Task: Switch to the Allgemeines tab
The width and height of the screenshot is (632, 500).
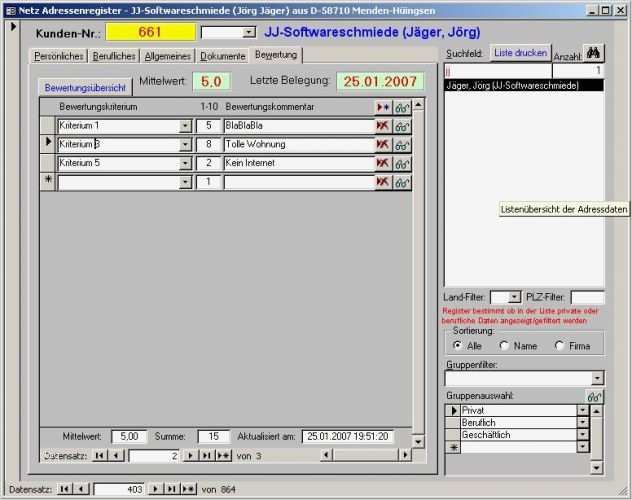Action: coord(168,56)
